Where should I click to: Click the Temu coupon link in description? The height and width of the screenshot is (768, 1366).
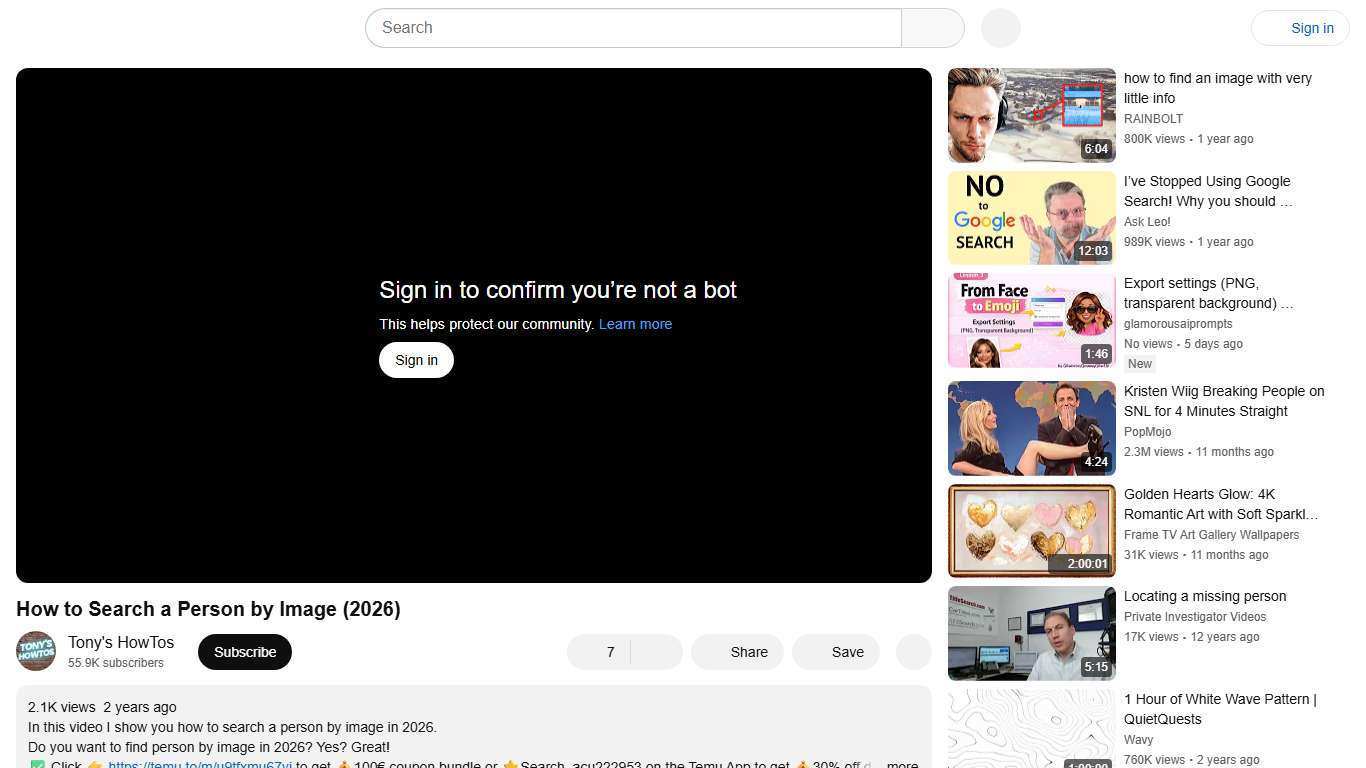tap(199, 764)
